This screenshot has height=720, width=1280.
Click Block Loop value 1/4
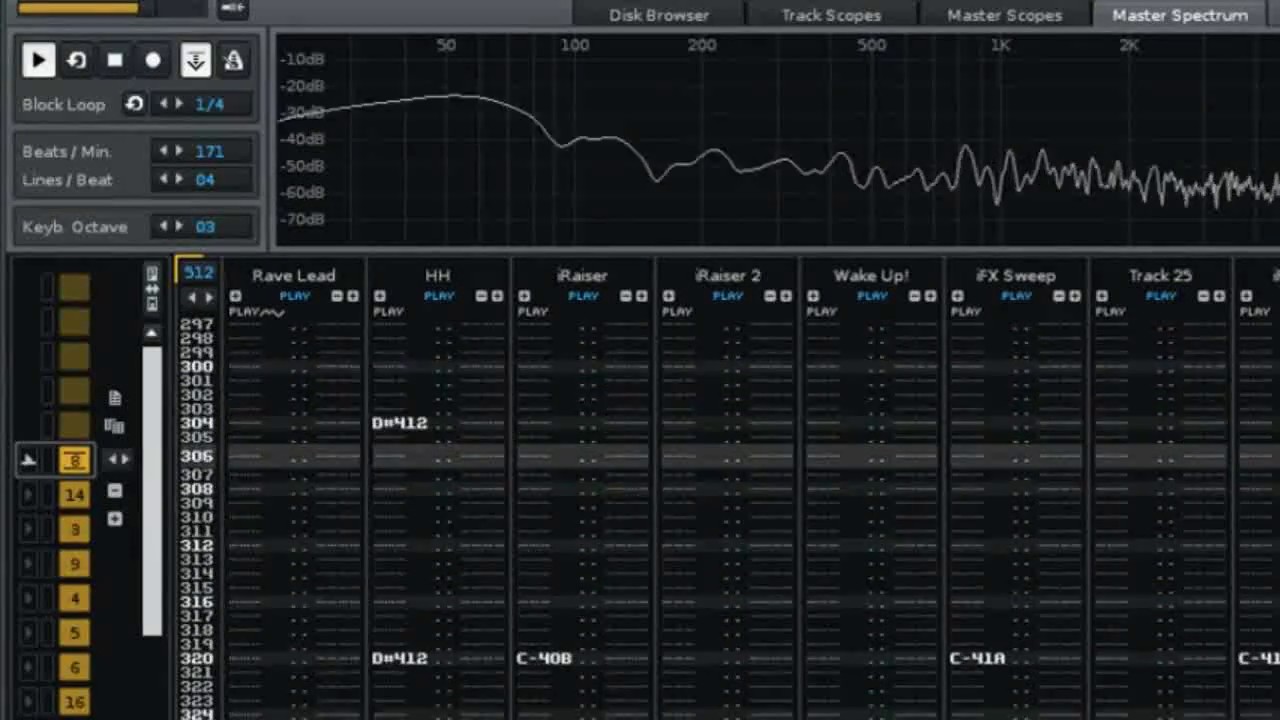pos(210,104)
